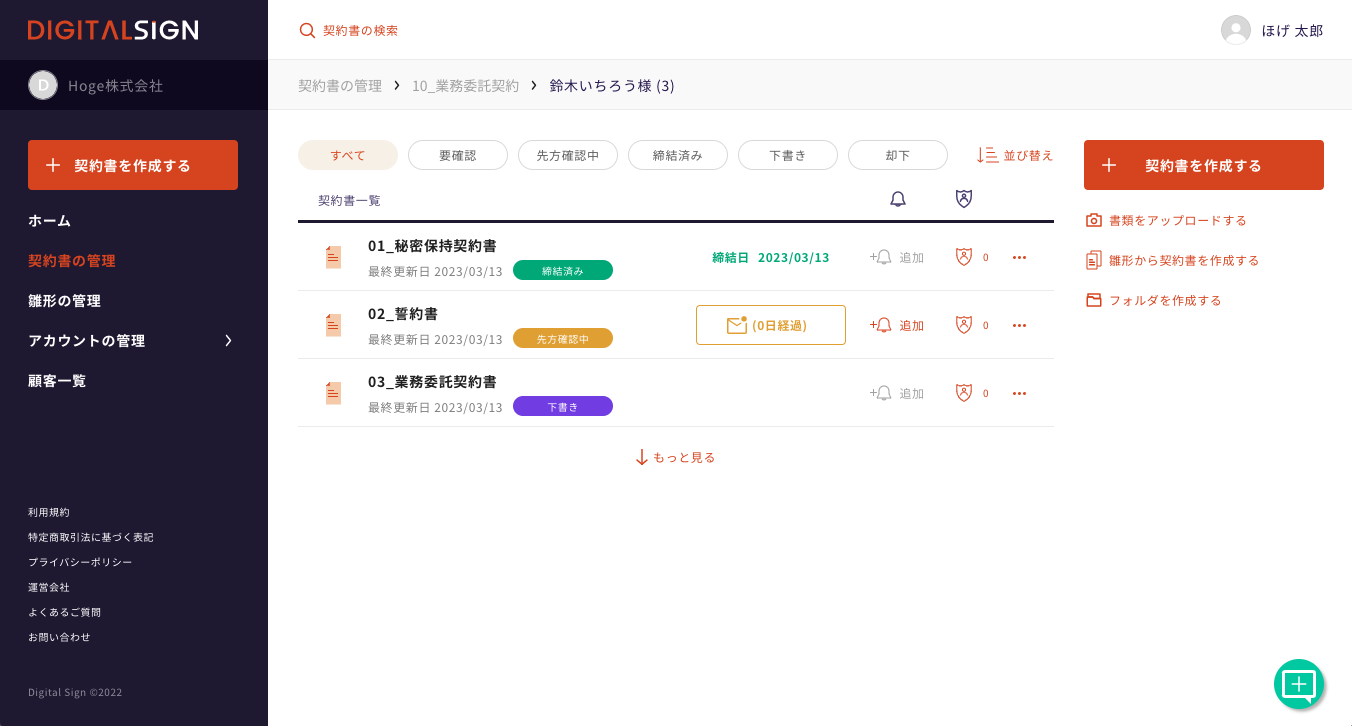Click sidebar 契約書を作成する button

click(133, 165)
